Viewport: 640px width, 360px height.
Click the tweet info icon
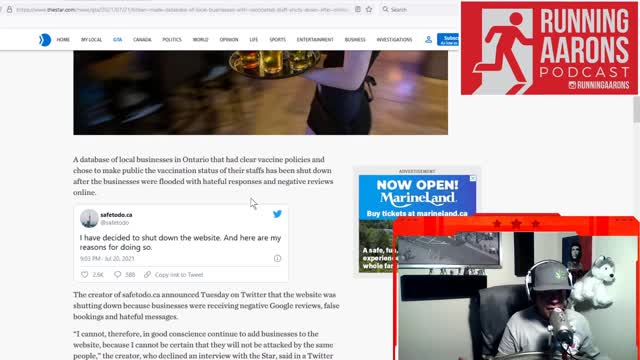pos(277,258)
